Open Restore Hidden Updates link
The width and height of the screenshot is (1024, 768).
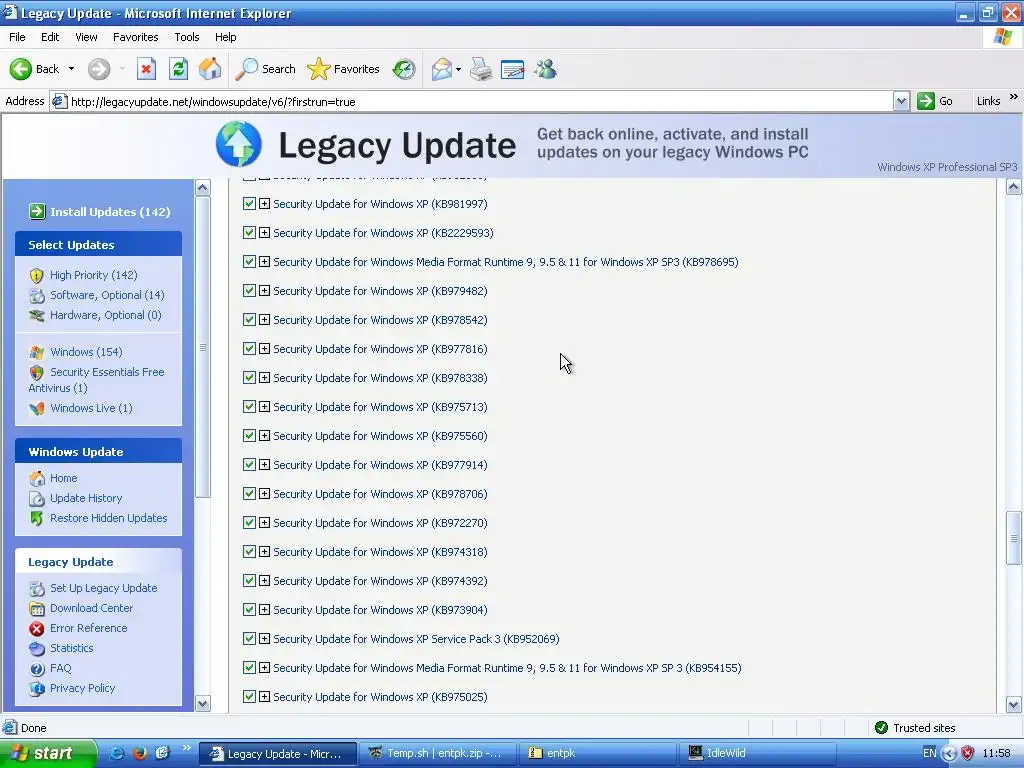coord(108,519)
